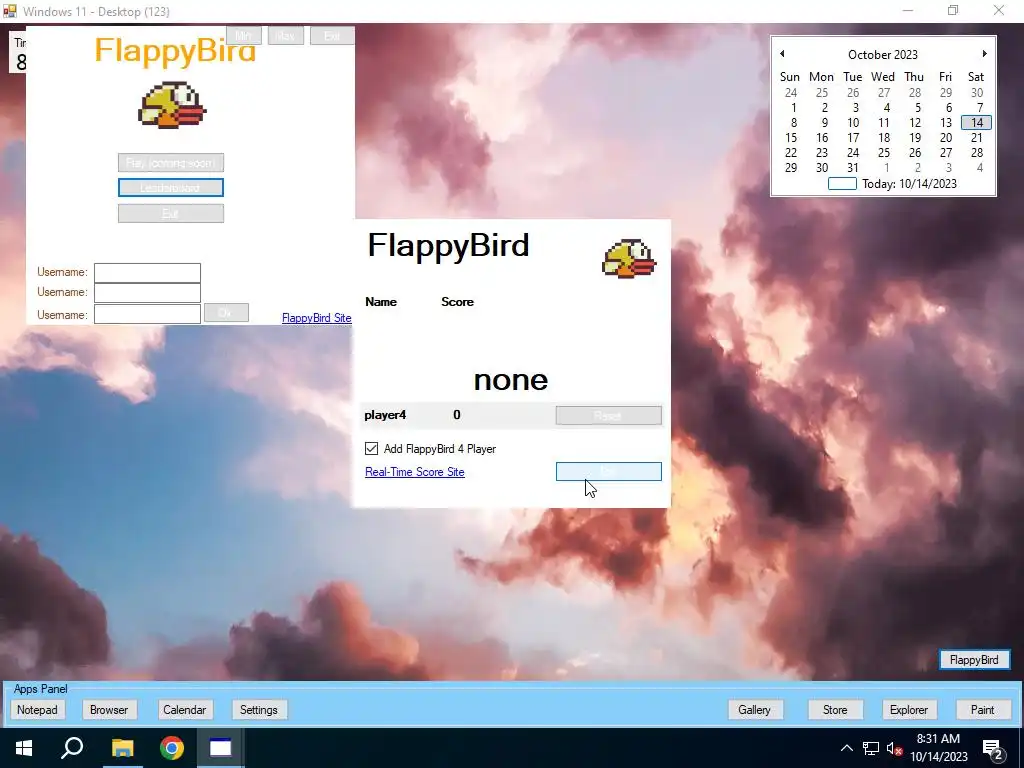Click the Play (coming soon) button
The image size is (1024, 768).
tap(171, 163)
